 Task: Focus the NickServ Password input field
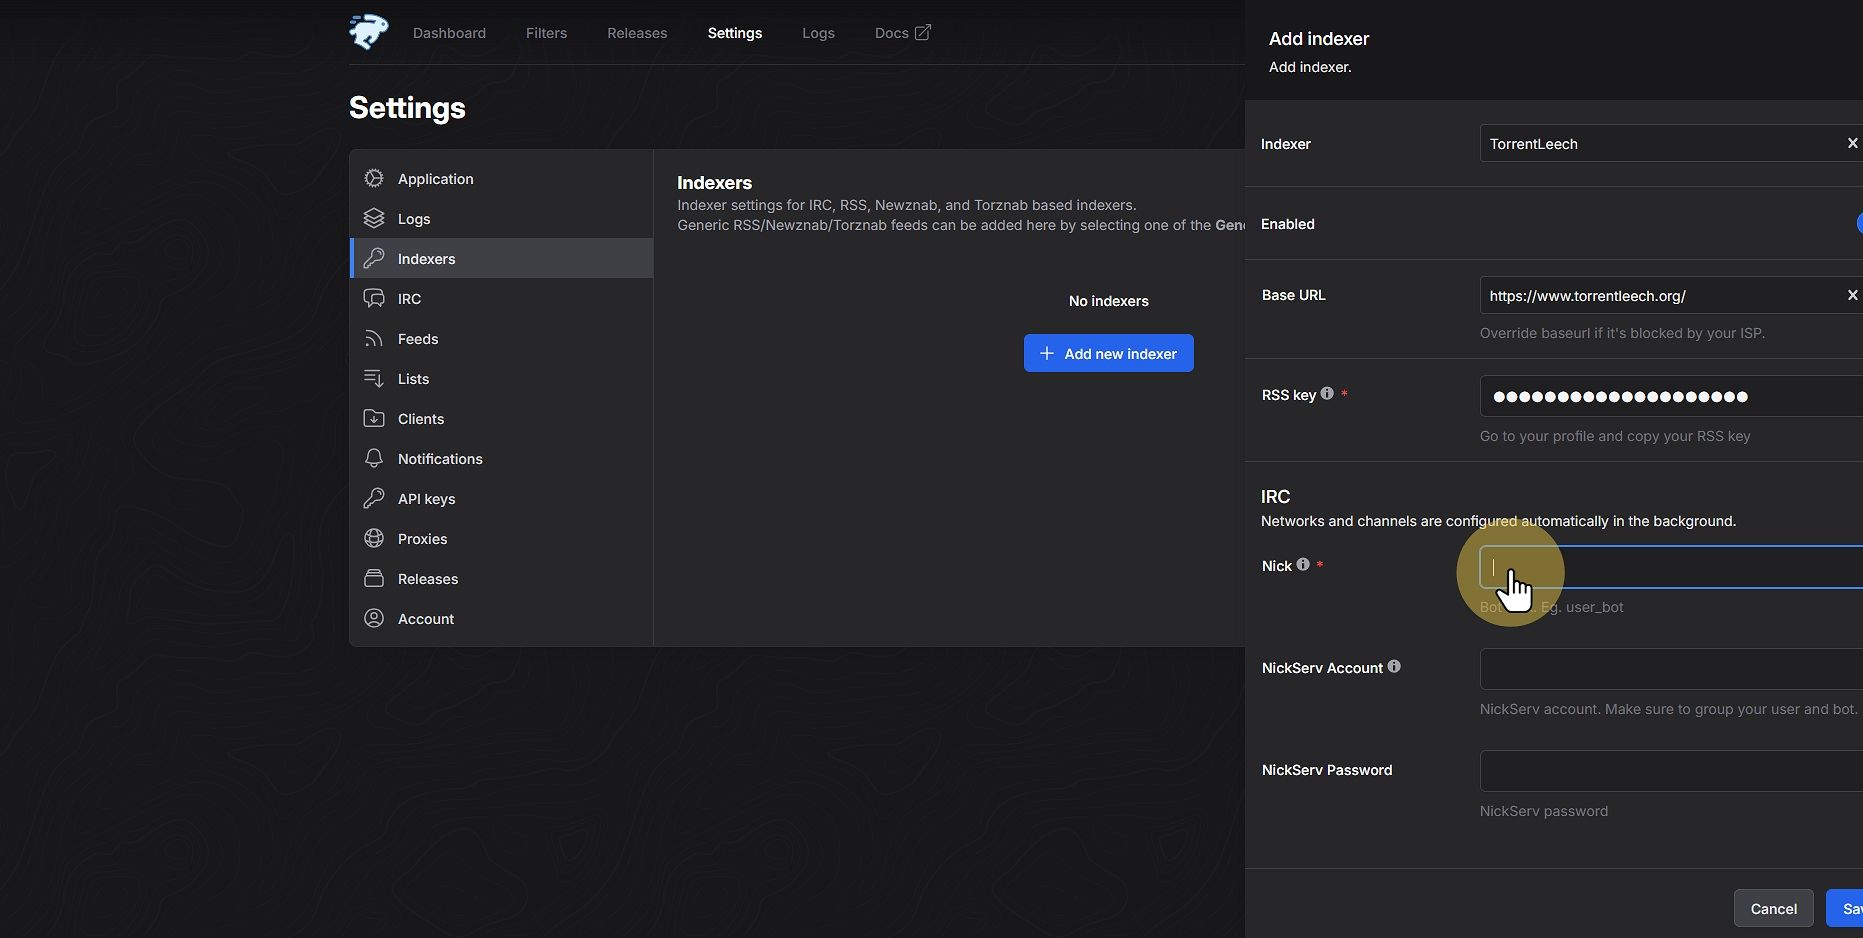1671,771
